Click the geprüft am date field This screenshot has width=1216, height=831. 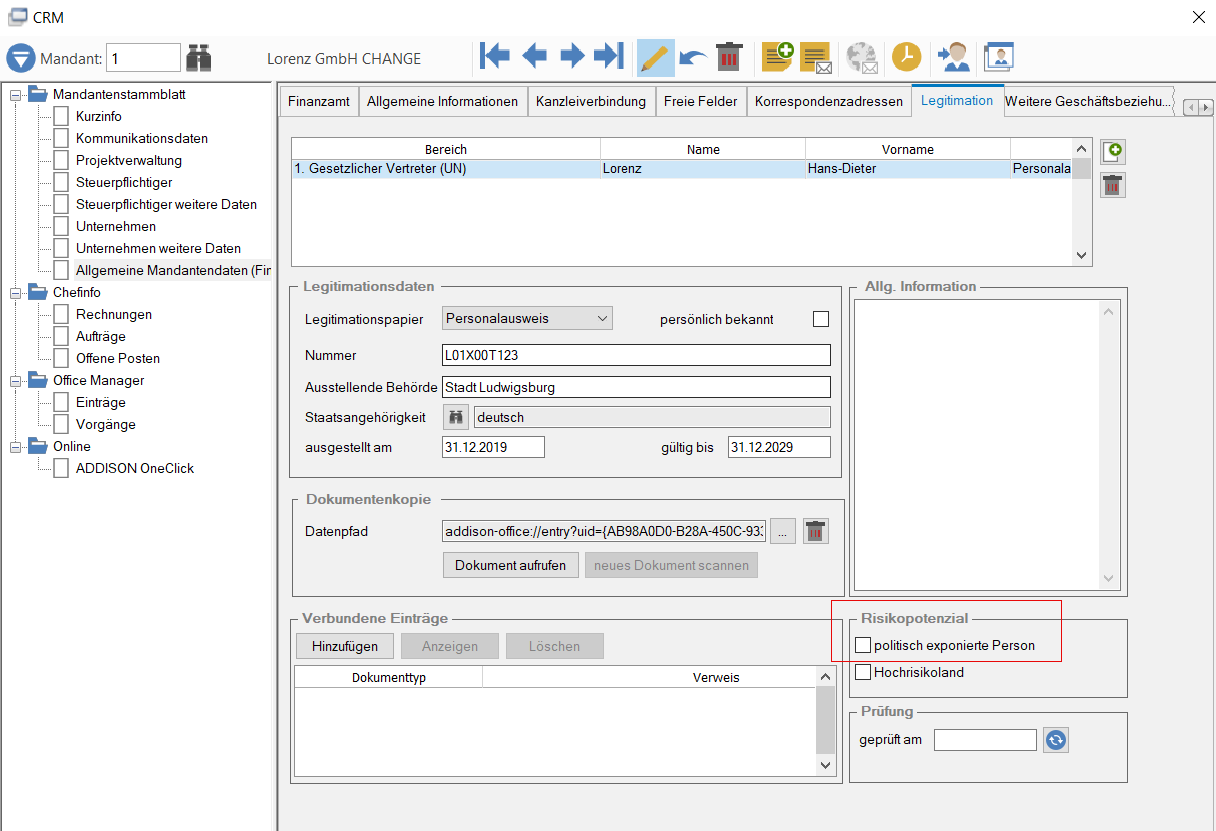985,740
